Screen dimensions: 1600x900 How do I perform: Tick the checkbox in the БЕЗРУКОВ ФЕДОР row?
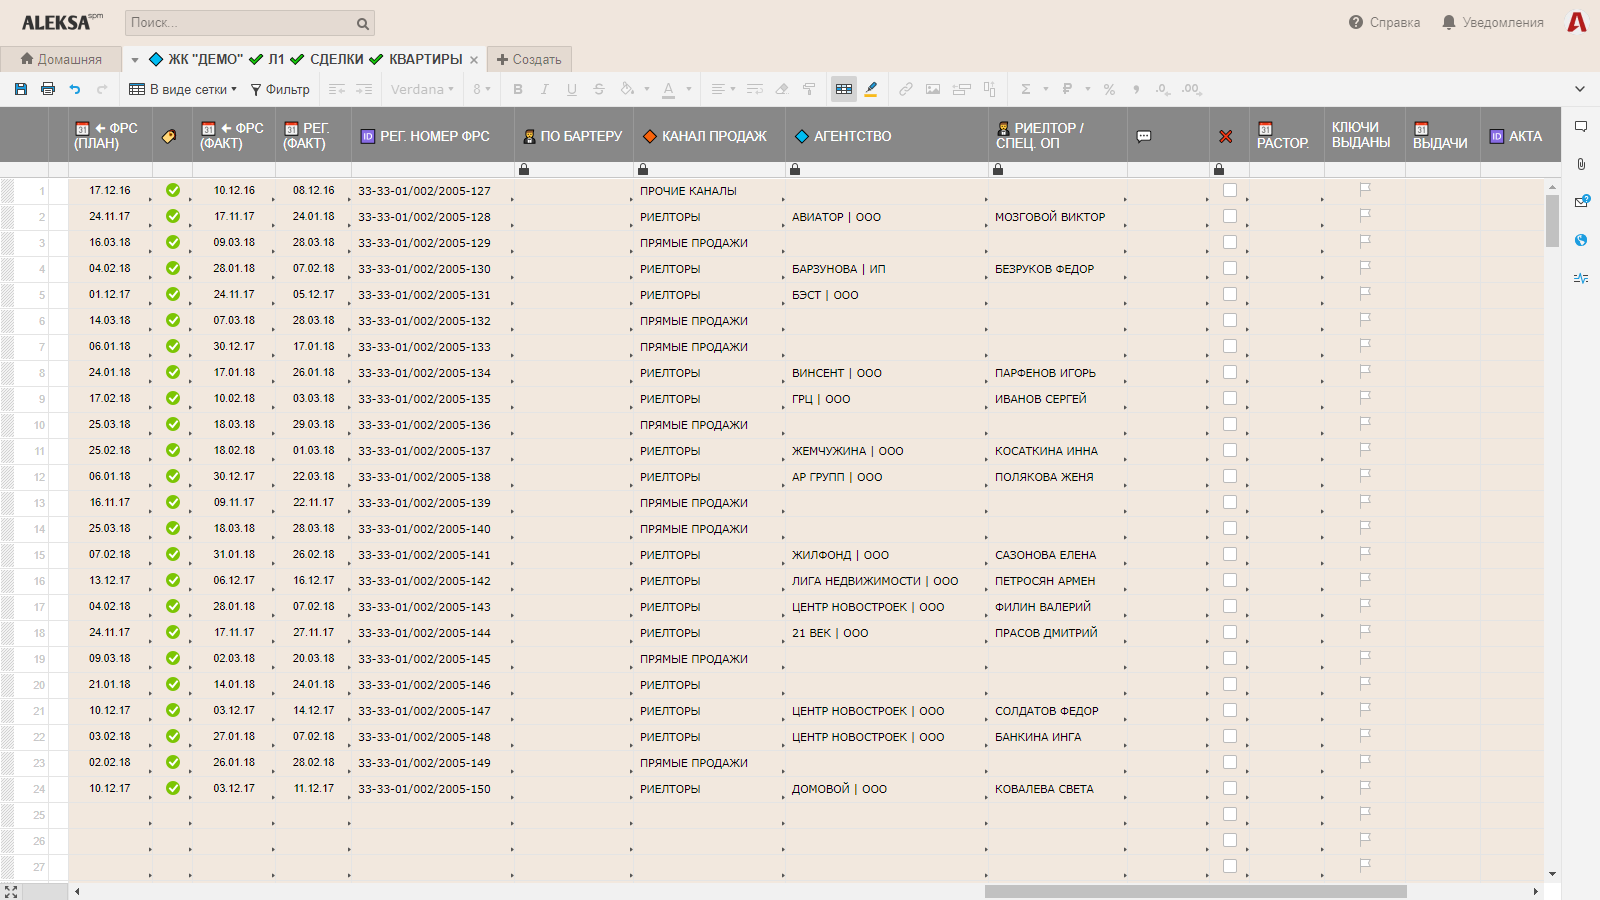coord(1230,268)
